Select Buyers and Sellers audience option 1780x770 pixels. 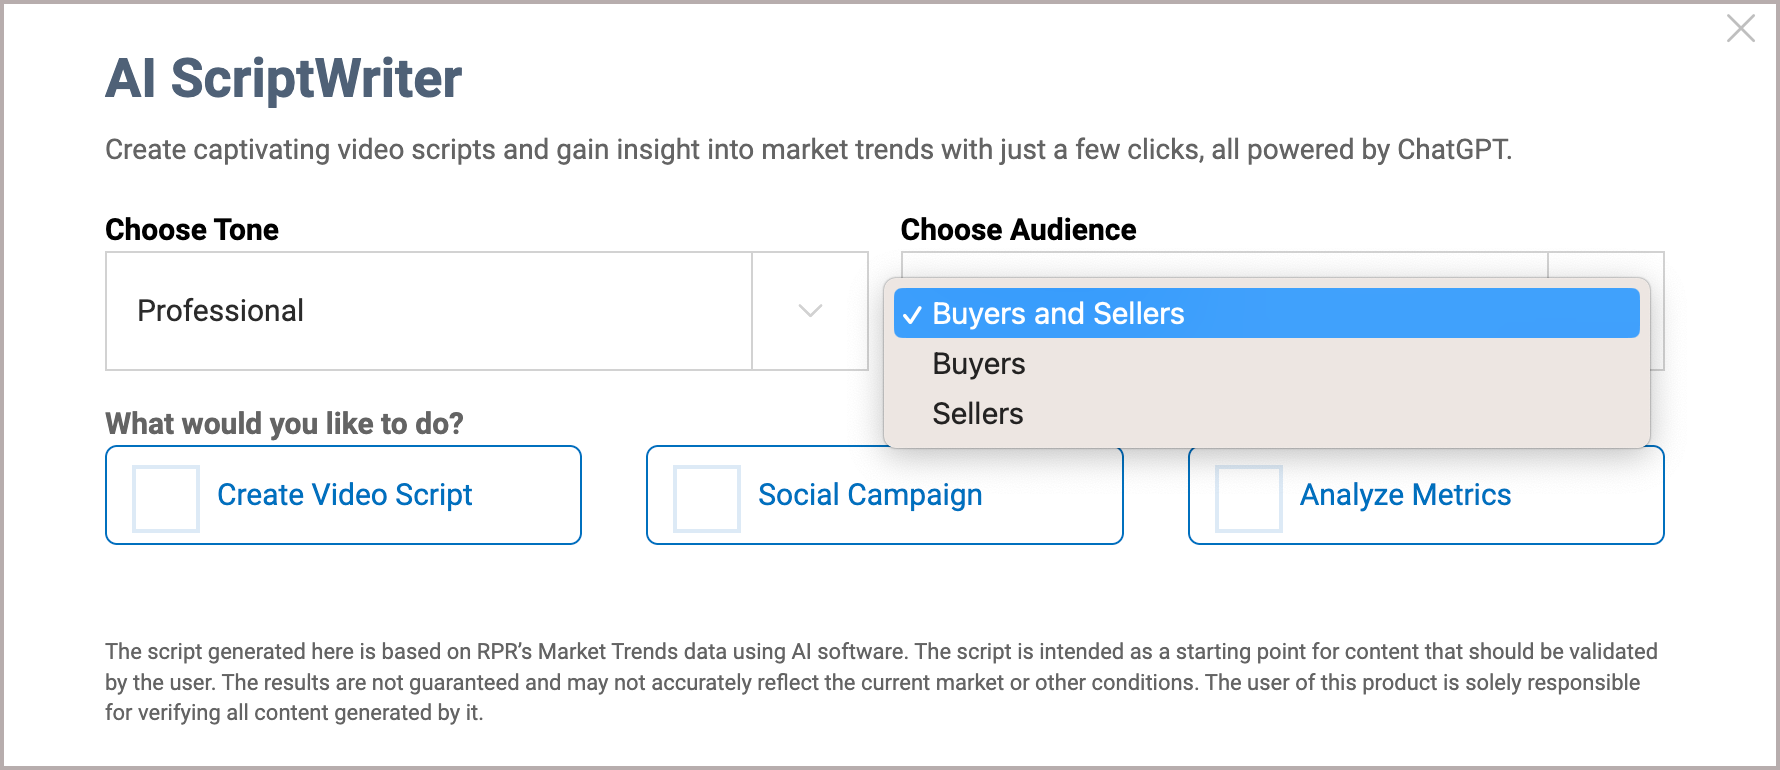[x=1058, y=314]
